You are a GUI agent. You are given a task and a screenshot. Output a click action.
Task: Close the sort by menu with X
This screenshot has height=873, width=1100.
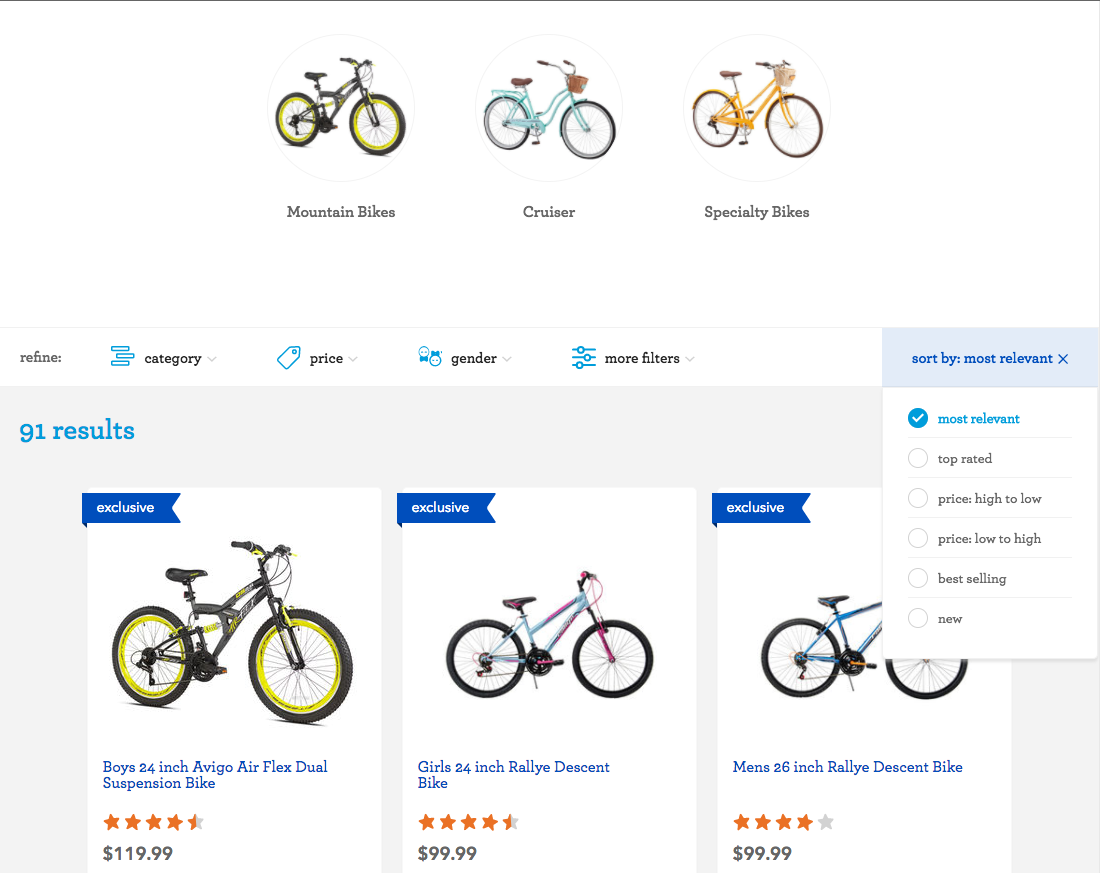coord(1063,359)
